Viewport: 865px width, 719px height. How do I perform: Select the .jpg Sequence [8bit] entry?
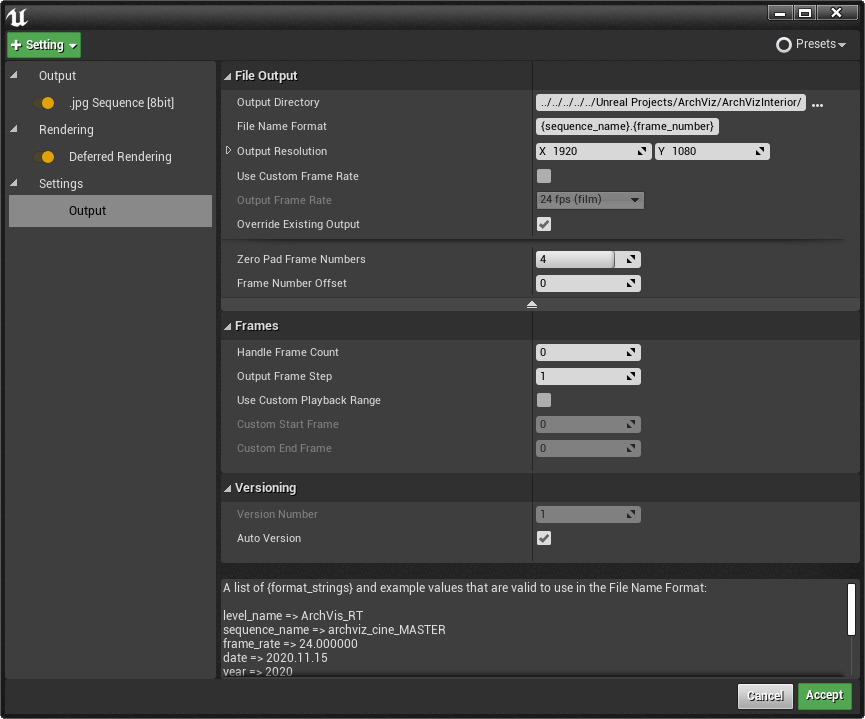coord(120,103)
